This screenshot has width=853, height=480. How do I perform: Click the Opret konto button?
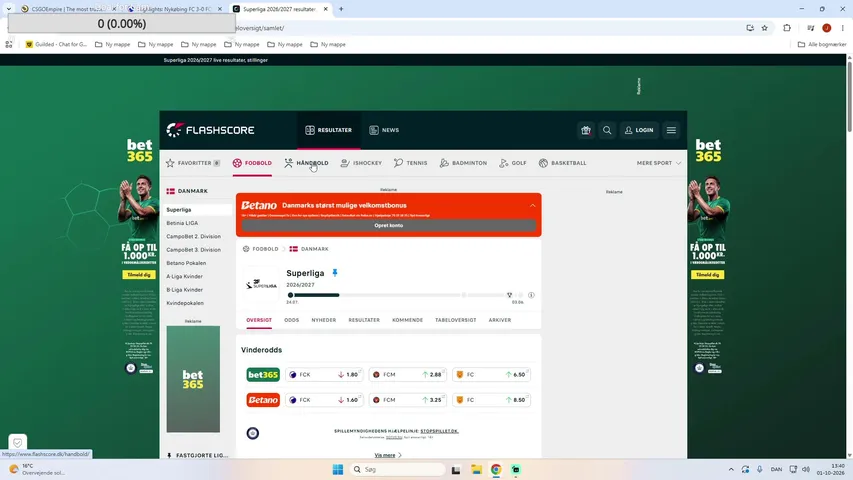(388, 225)
